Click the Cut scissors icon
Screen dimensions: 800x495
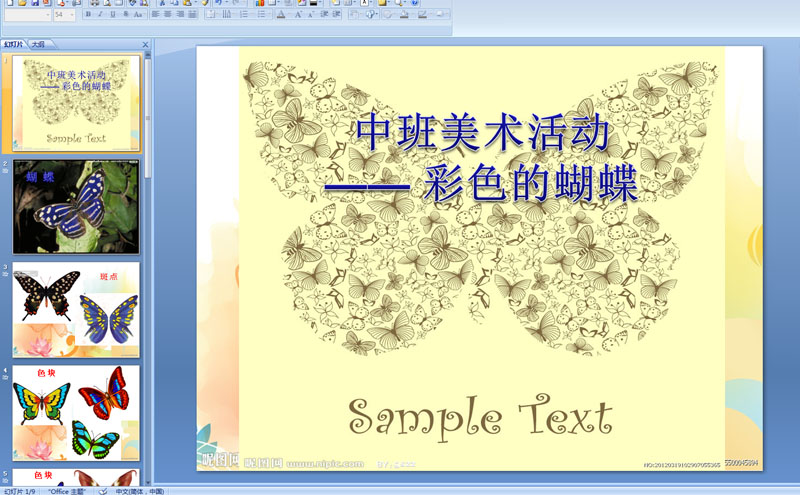162,2
